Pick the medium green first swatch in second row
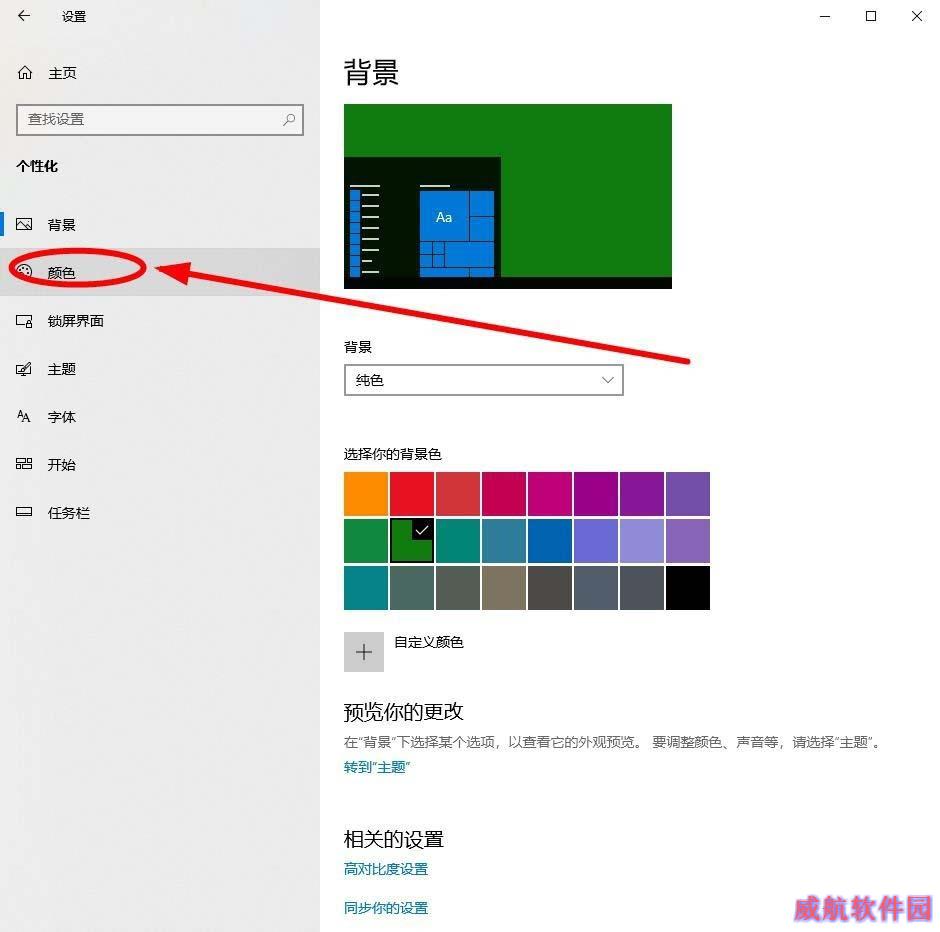Viewport: 940px width, 932px height. pyautogui.click(x=366, y=541)
